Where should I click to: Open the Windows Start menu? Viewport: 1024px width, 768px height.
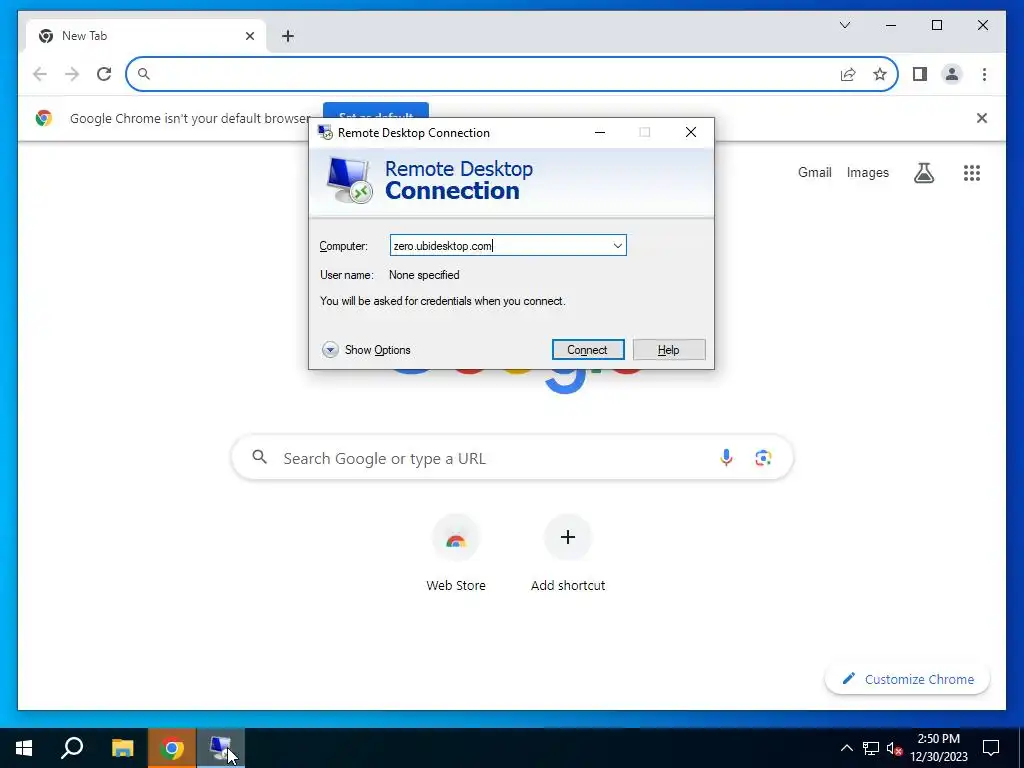[x=24, y=748]
